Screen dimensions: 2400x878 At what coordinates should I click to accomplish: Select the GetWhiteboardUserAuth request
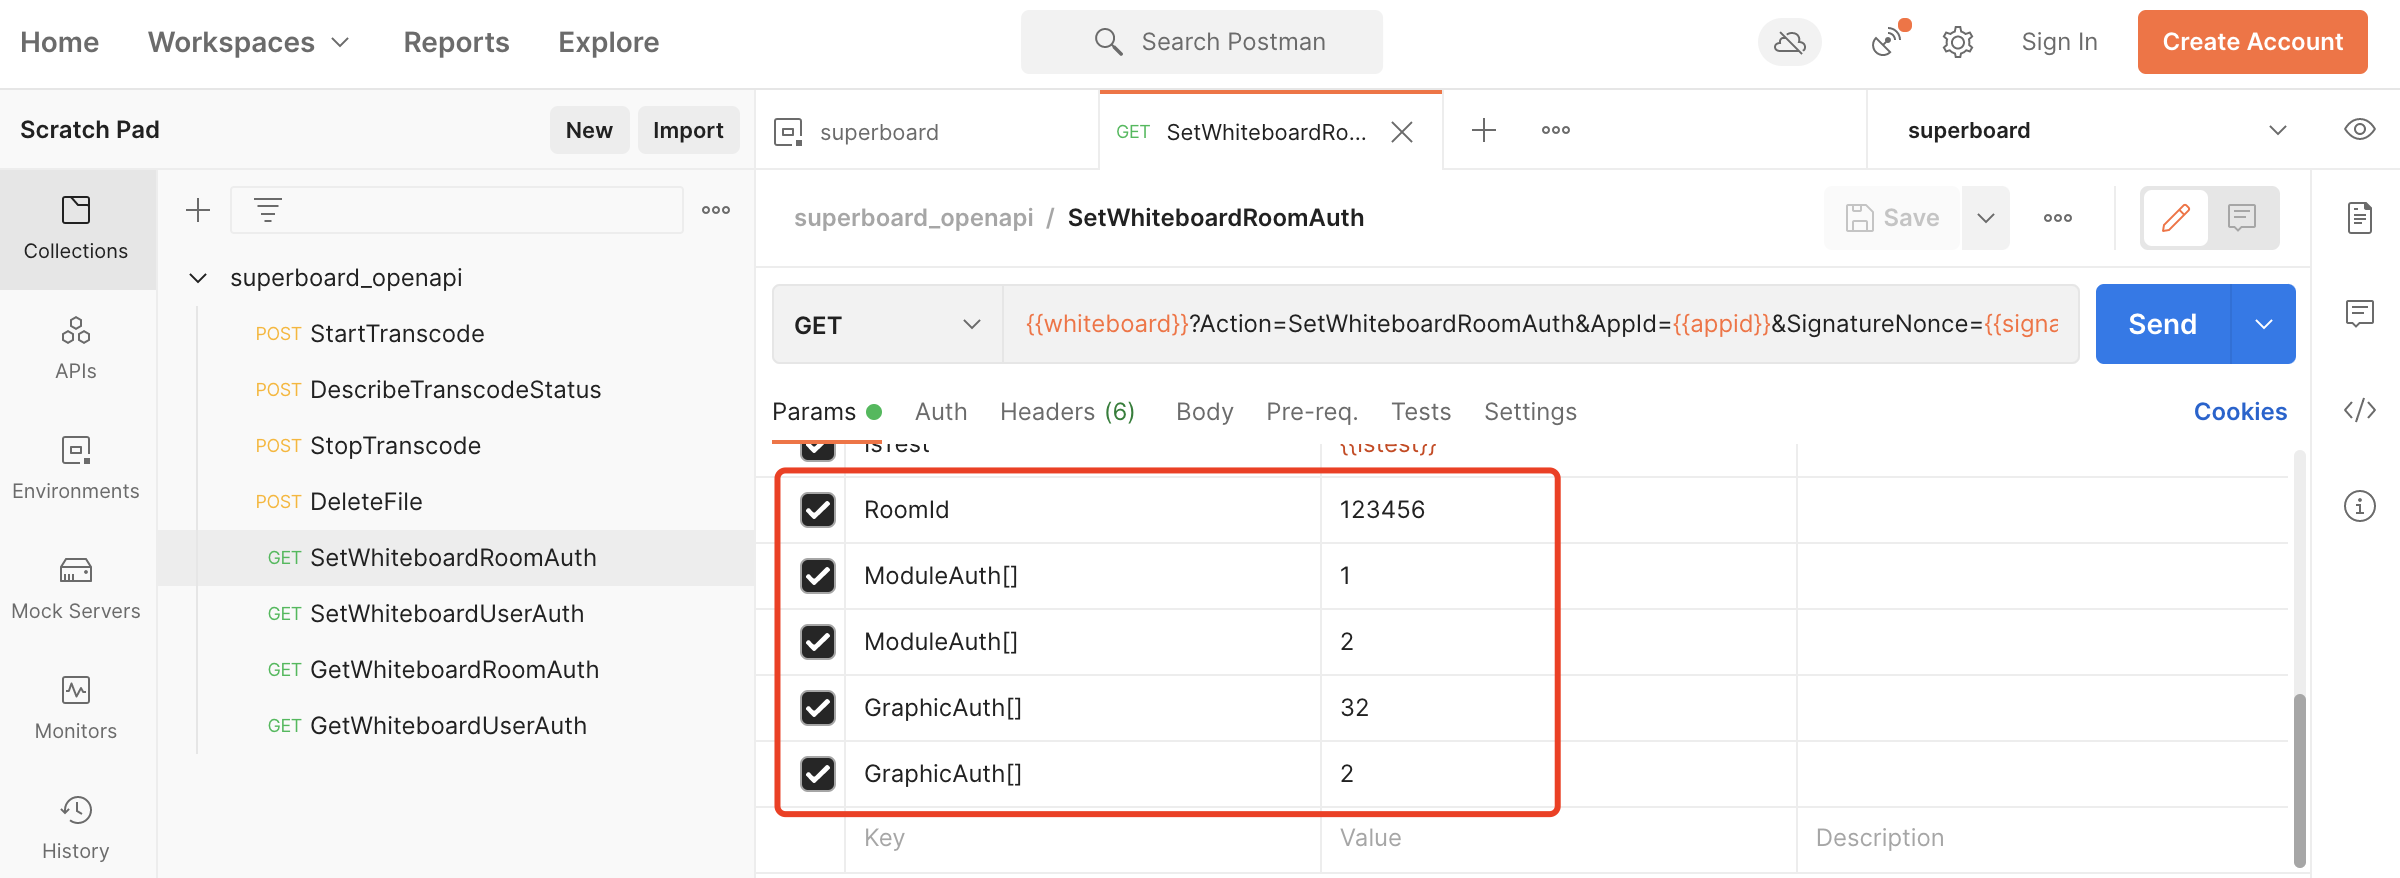455,726
